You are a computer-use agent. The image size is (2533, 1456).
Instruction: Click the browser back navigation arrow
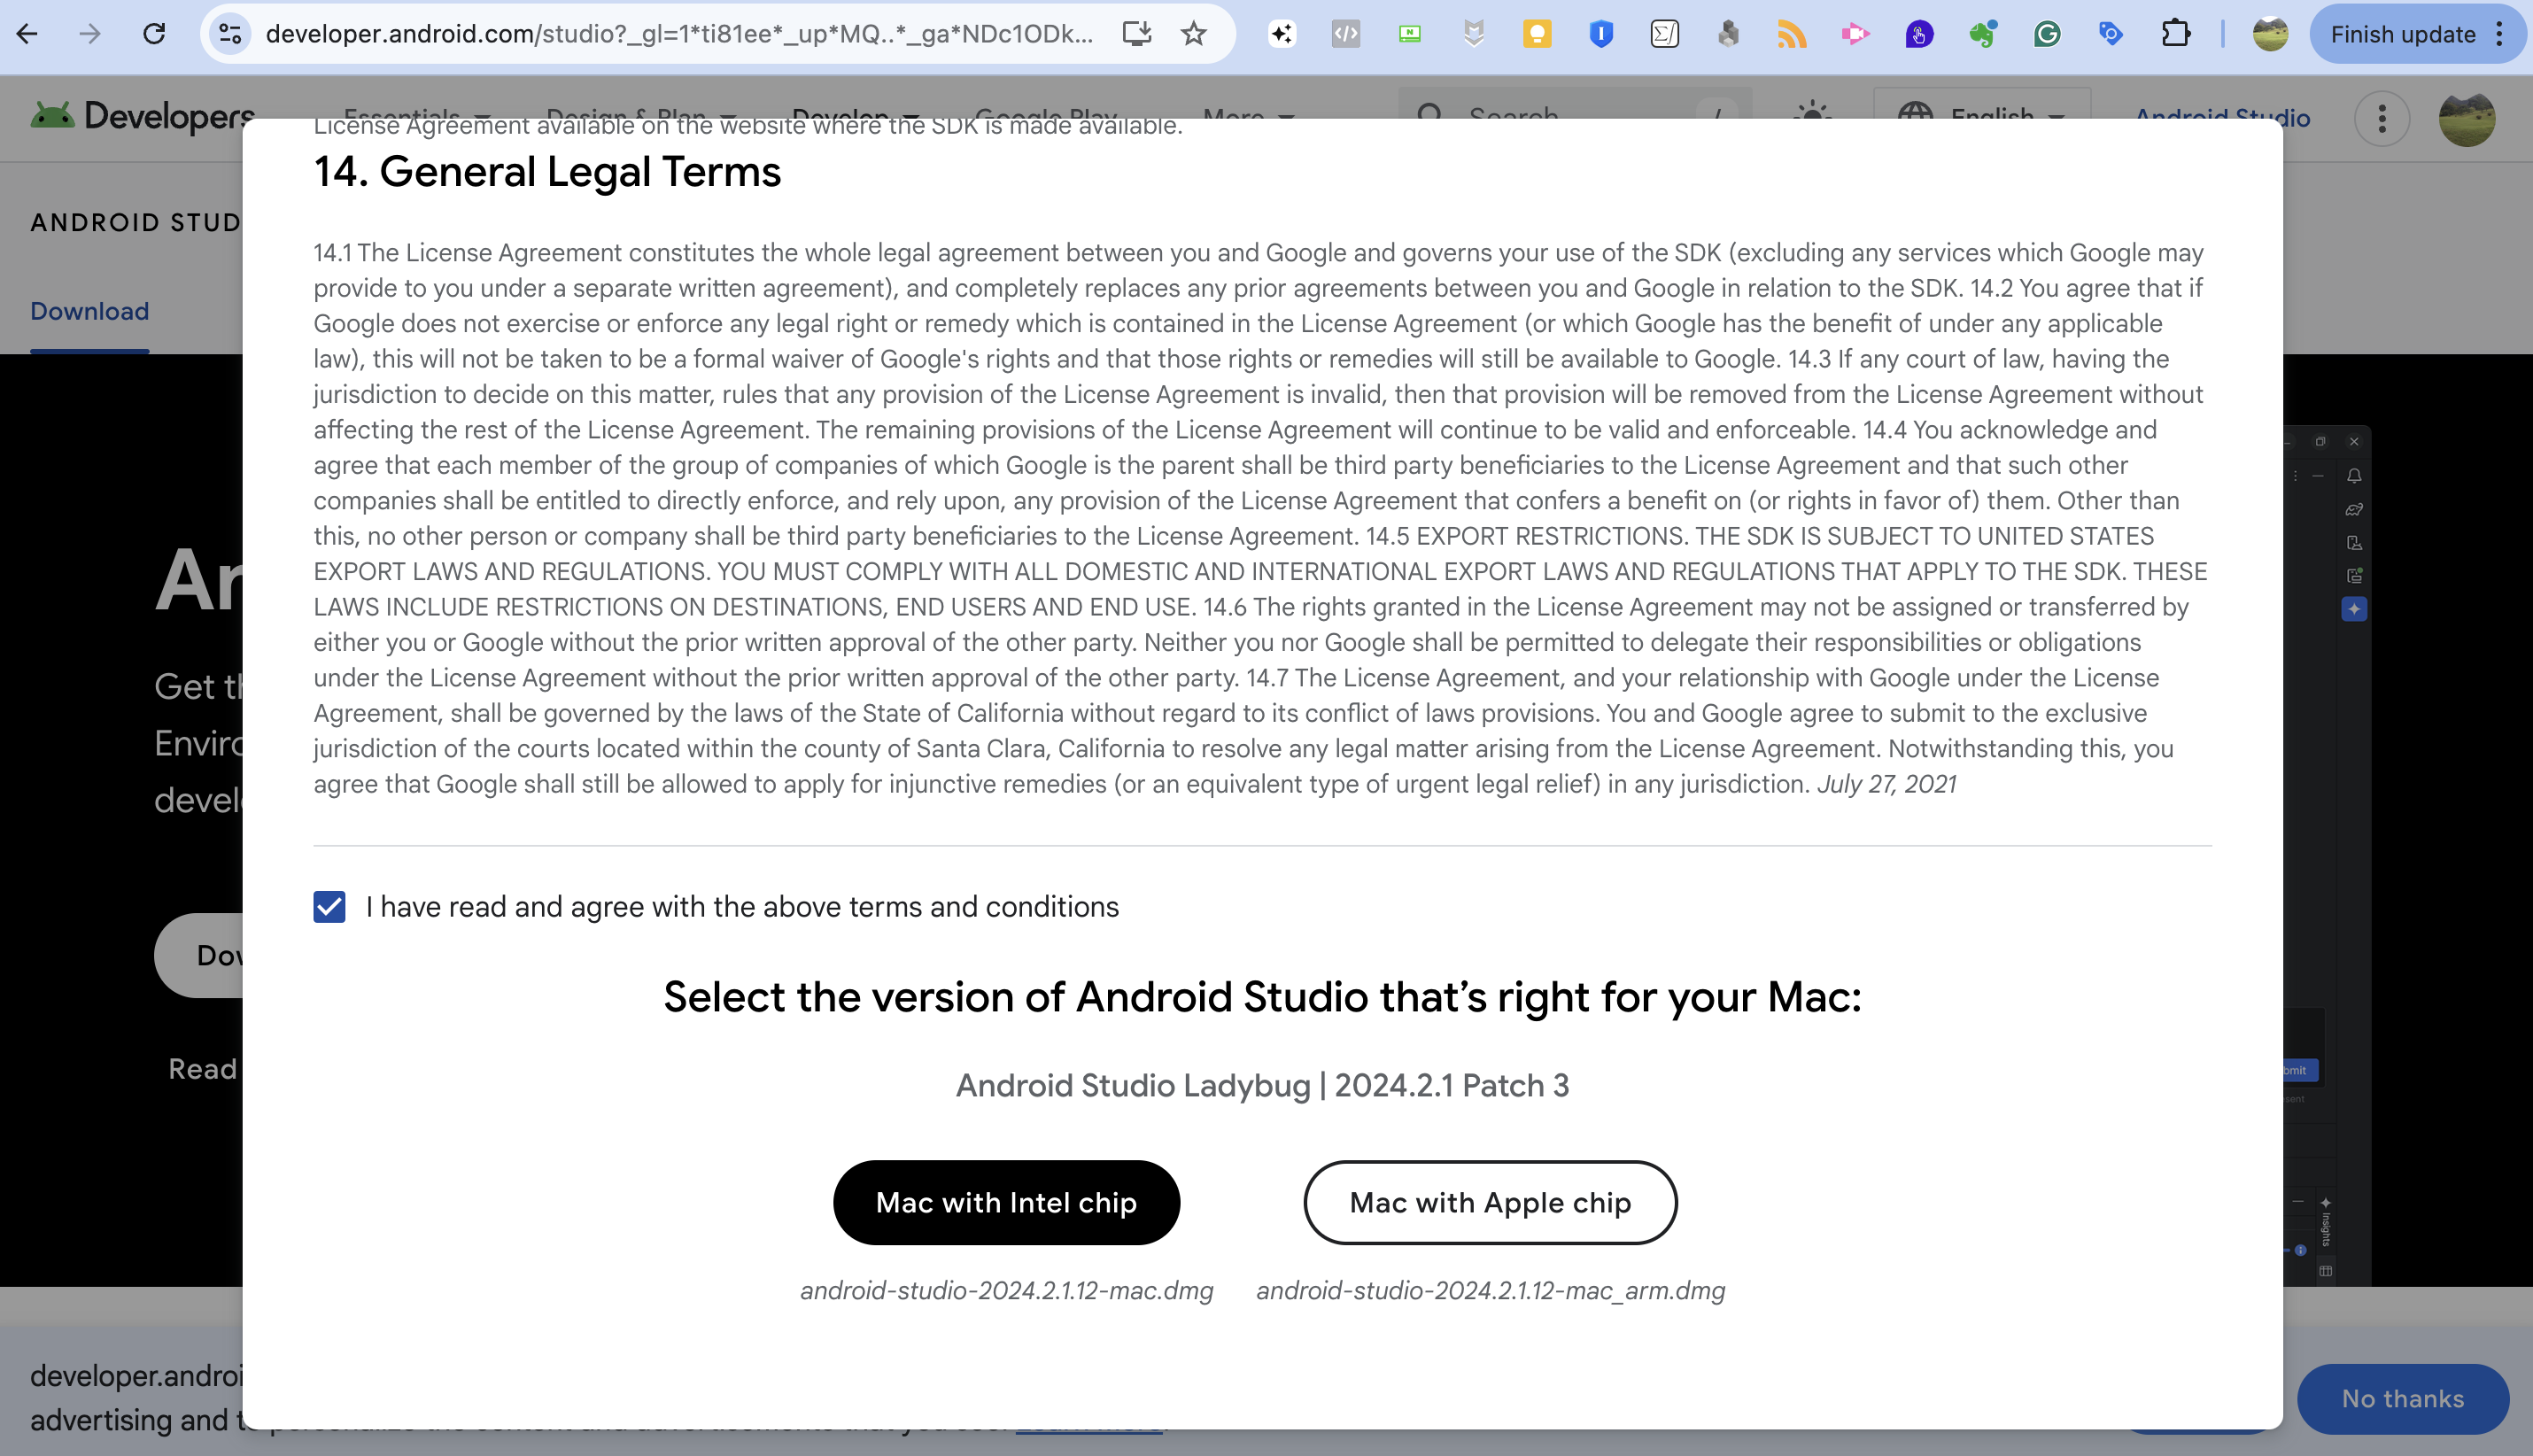26,33
